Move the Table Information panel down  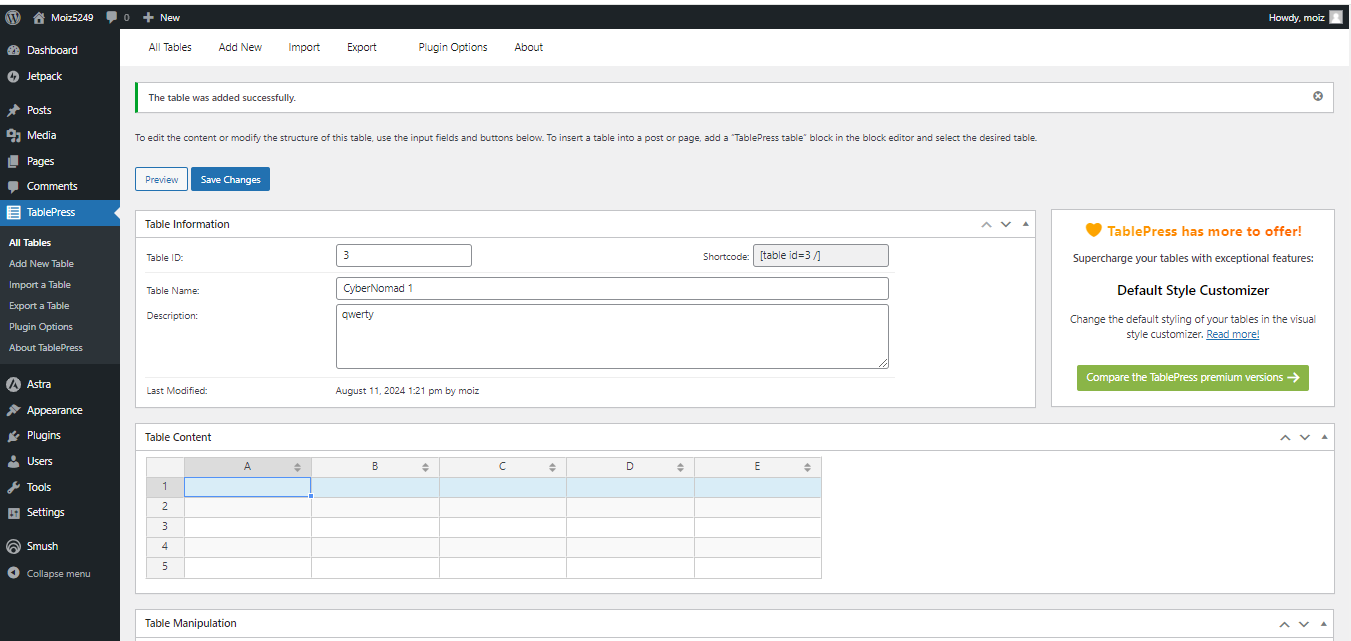point(1006,224)
